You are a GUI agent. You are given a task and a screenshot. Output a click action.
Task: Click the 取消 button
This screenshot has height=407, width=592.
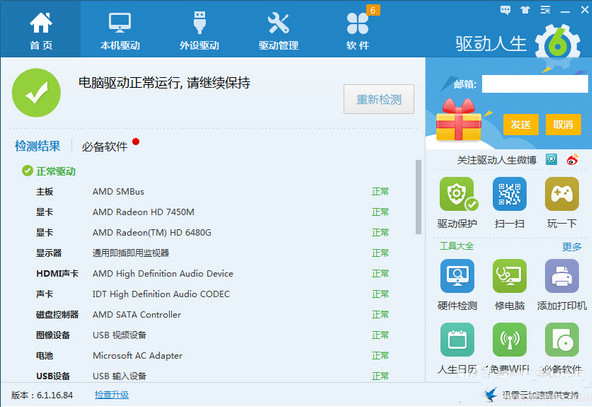pos(563,124)
